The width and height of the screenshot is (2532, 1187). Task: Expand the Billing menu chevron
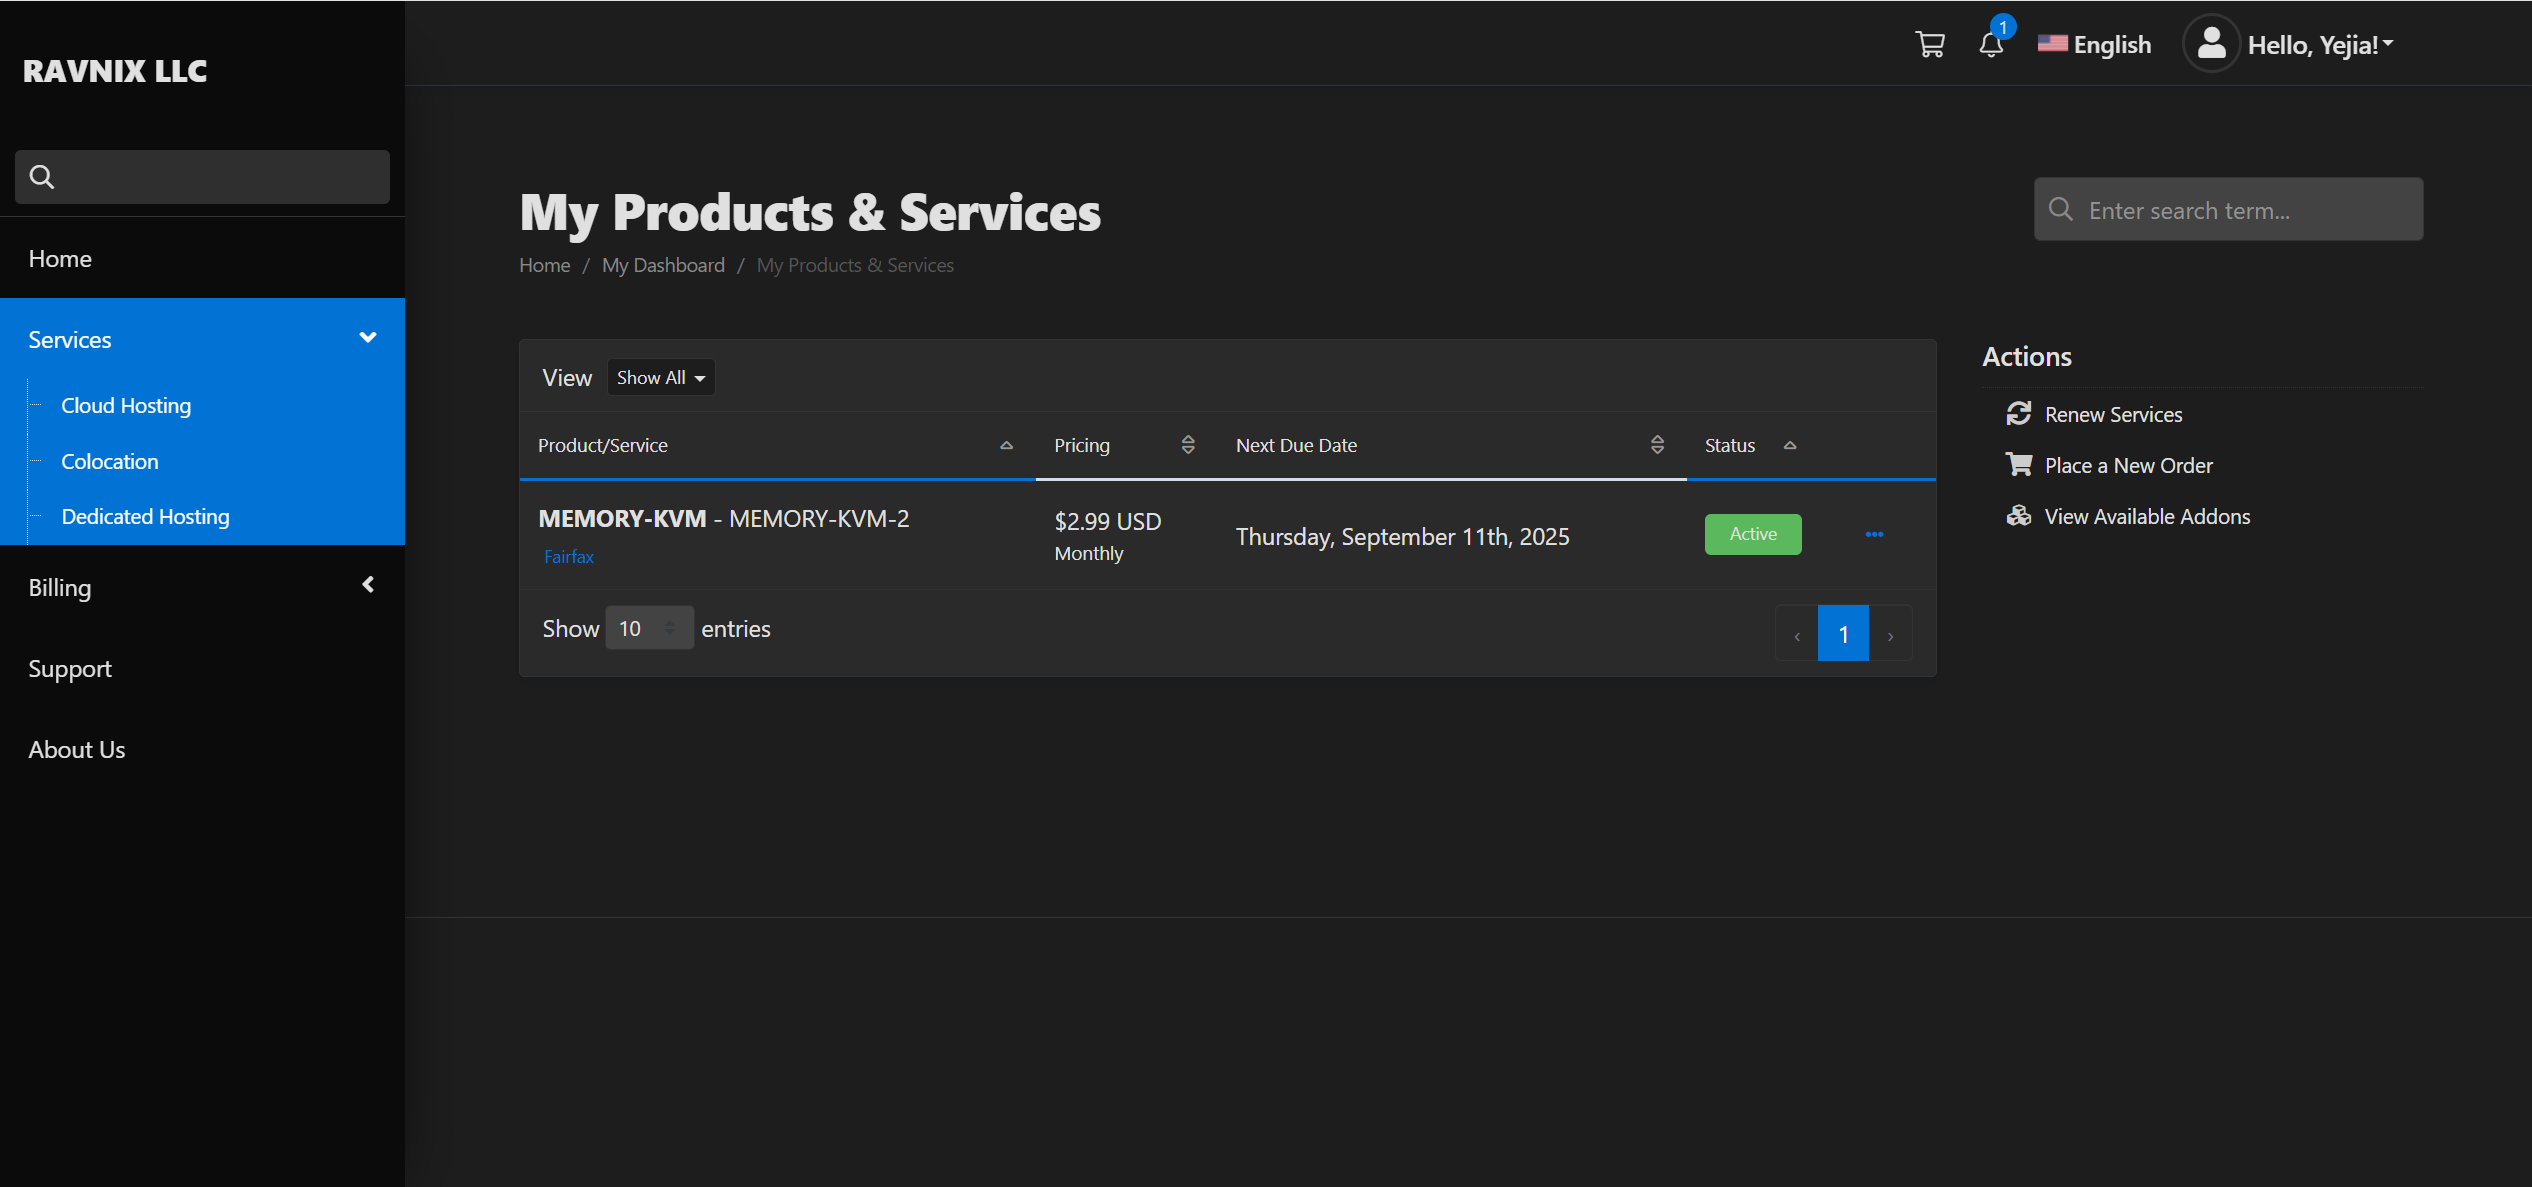(x=368, y=585)
